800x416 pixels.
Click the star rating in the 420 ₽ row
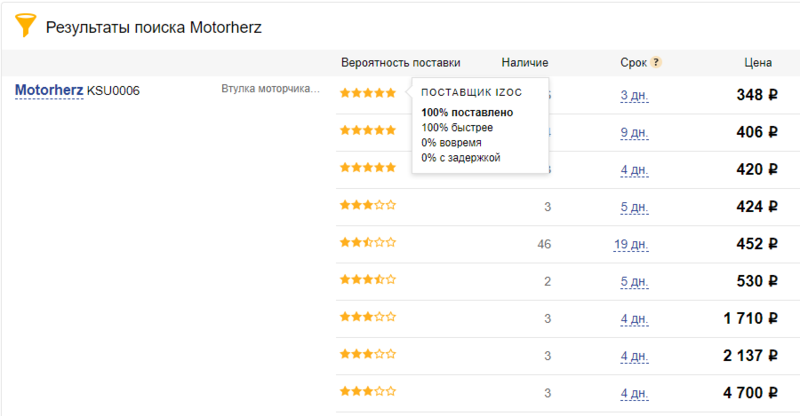368,167
